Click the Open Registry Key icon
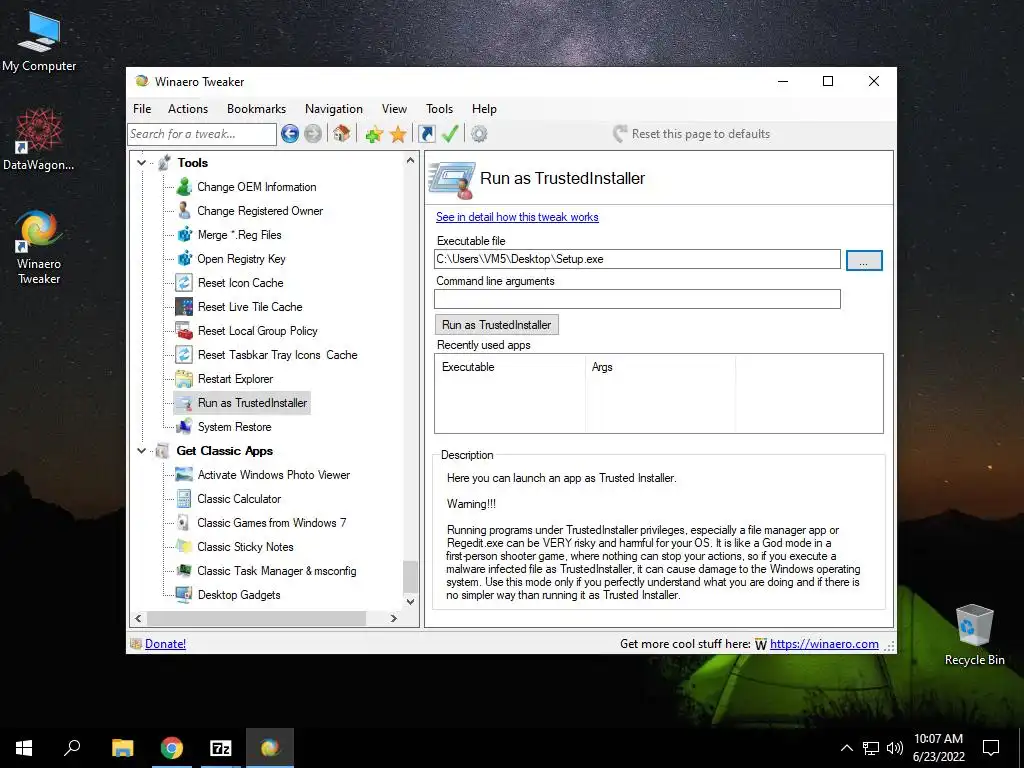 [x=185, y=259]
